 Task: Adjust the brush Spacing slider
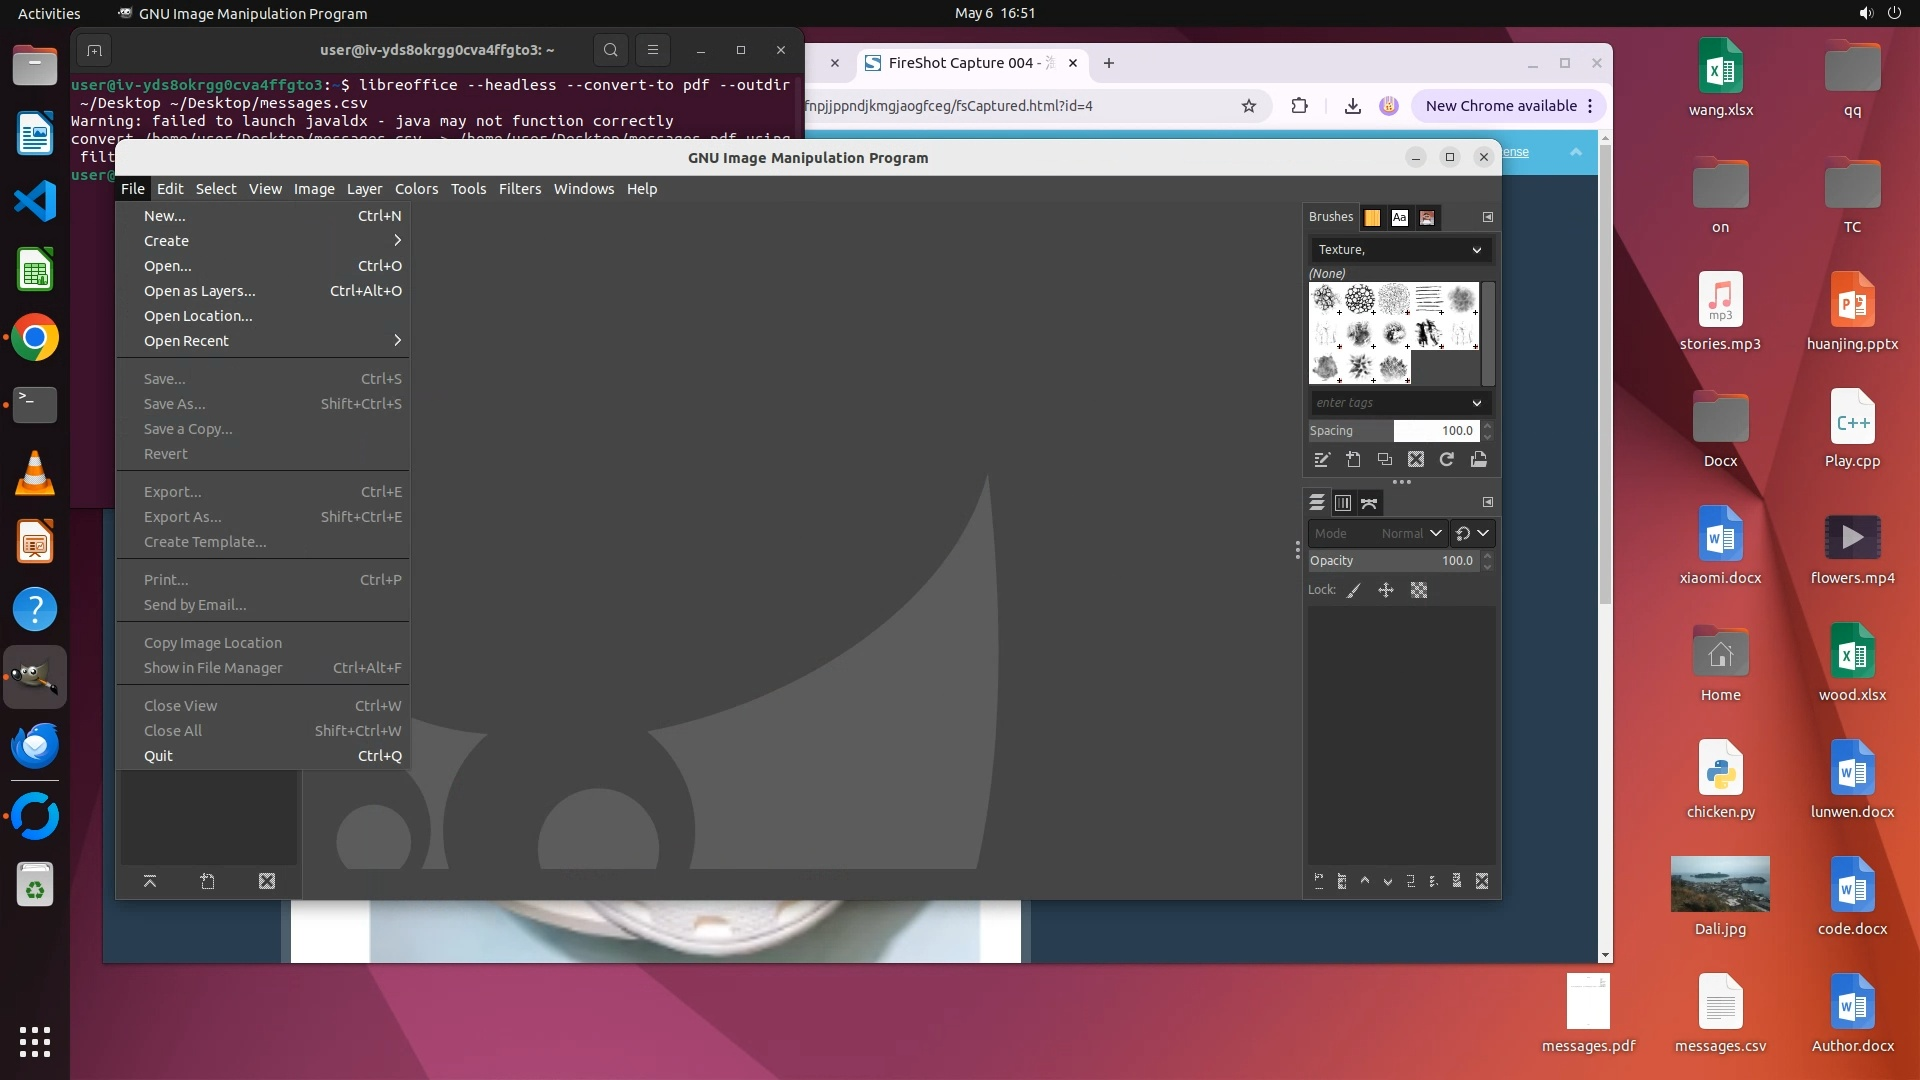click(x=1392, y=431)
